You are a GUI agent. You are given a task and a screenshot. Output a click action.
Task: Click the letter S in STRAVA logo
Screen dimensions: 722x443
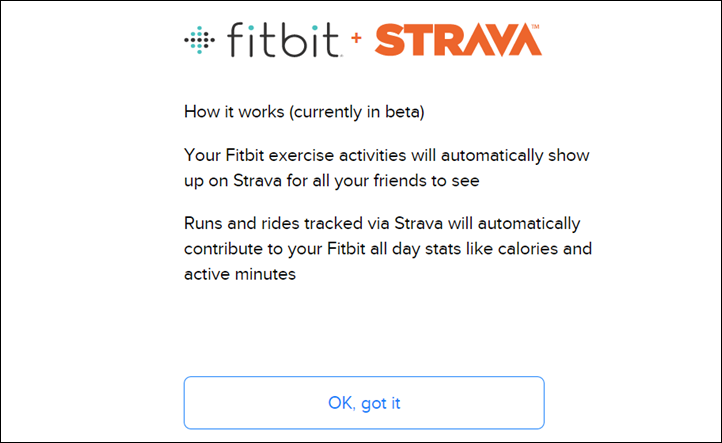pyautogui.click(x=390, y=40)
